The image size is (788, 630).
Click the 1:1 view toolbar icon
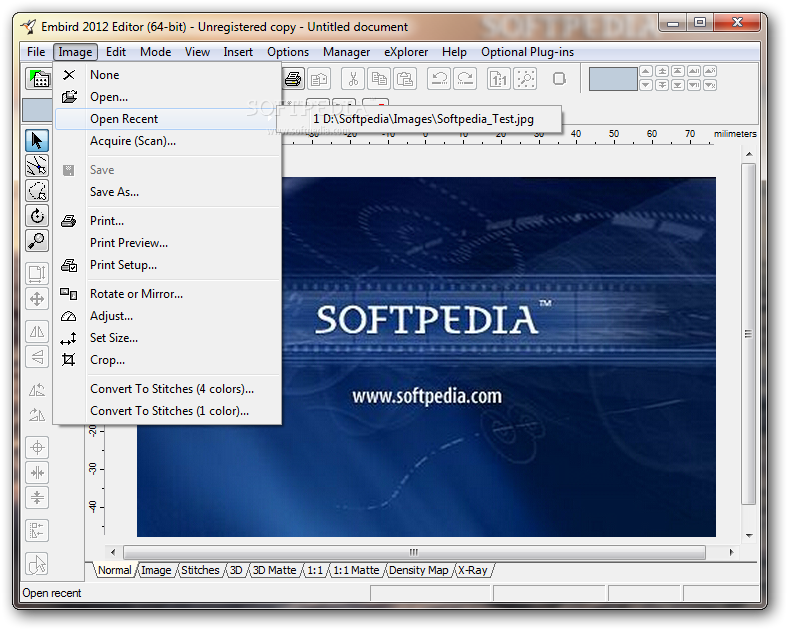tap(499, 79)
